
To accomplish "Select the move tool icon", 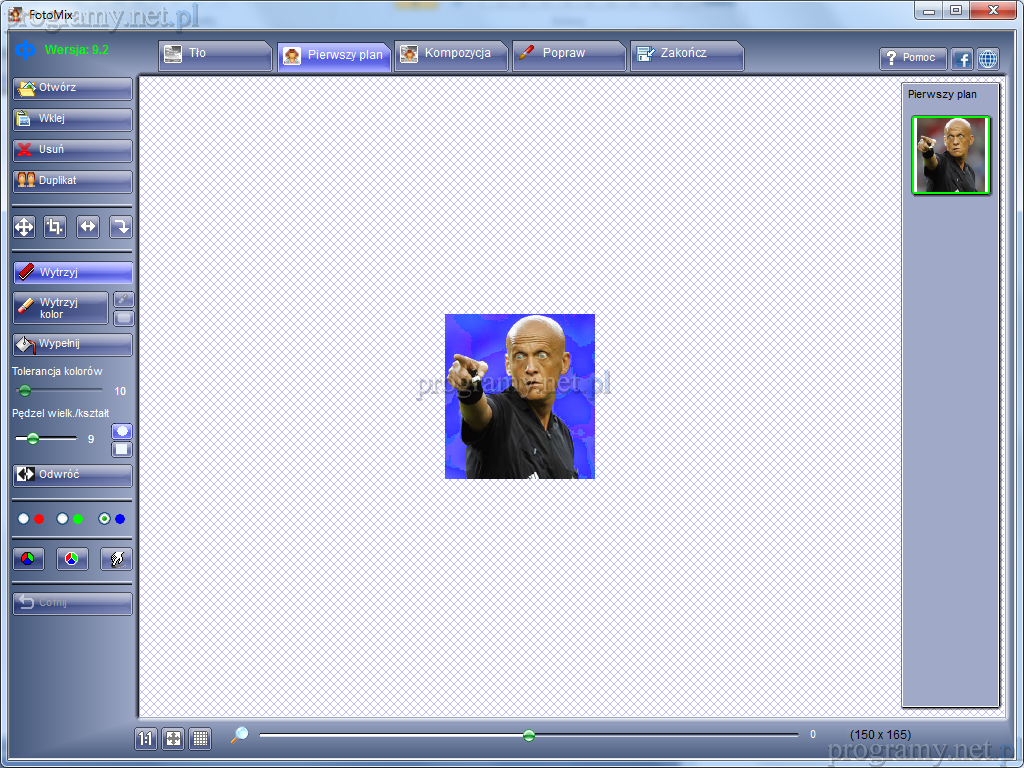I will (24, 228).
